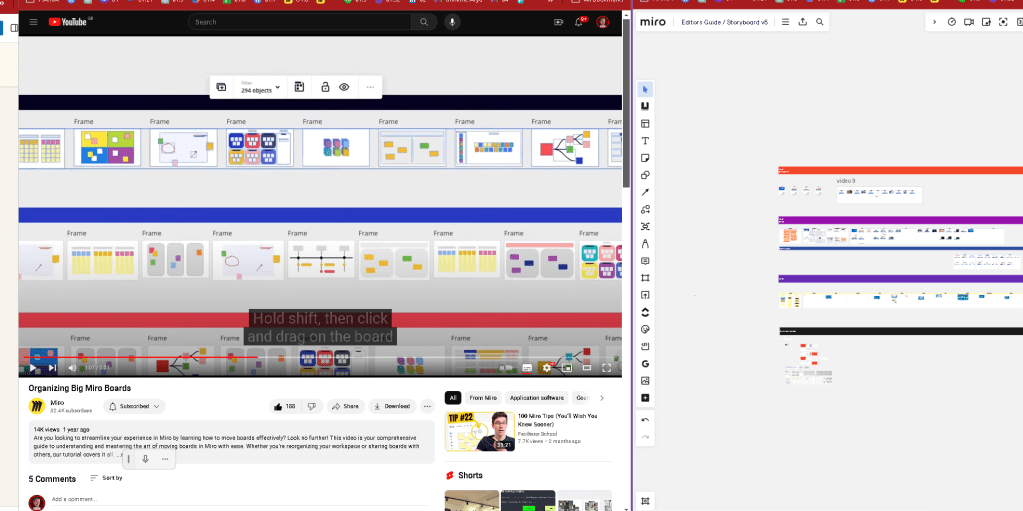Select the cursor tool in Miro toolbar

645,89
